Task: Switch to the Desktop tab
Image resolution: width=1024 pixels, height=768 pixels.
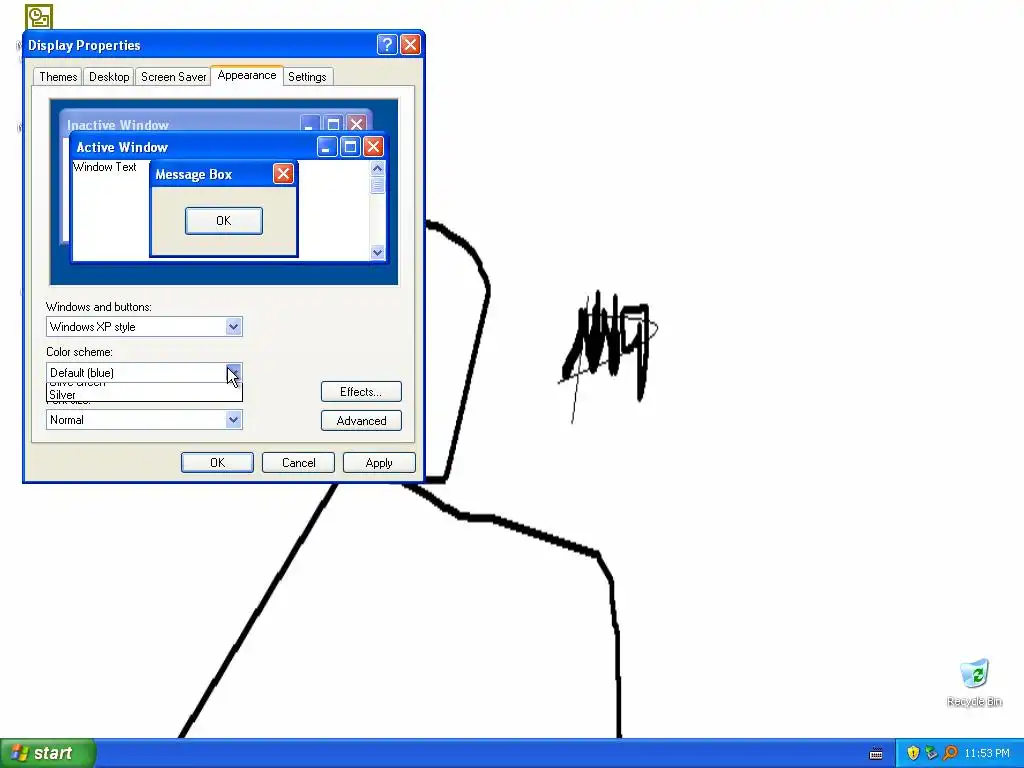Action: coord(109,76)
